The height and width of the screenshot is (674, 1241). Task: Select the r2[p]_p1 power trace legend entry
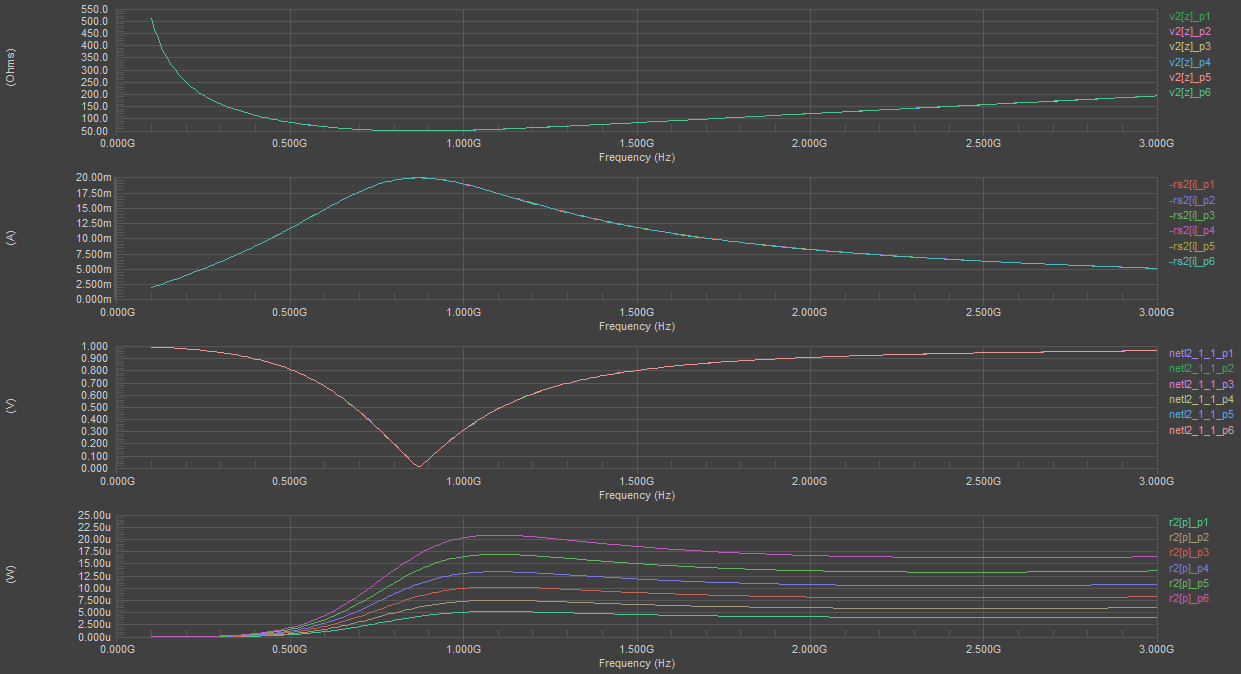click(1188, 522)
